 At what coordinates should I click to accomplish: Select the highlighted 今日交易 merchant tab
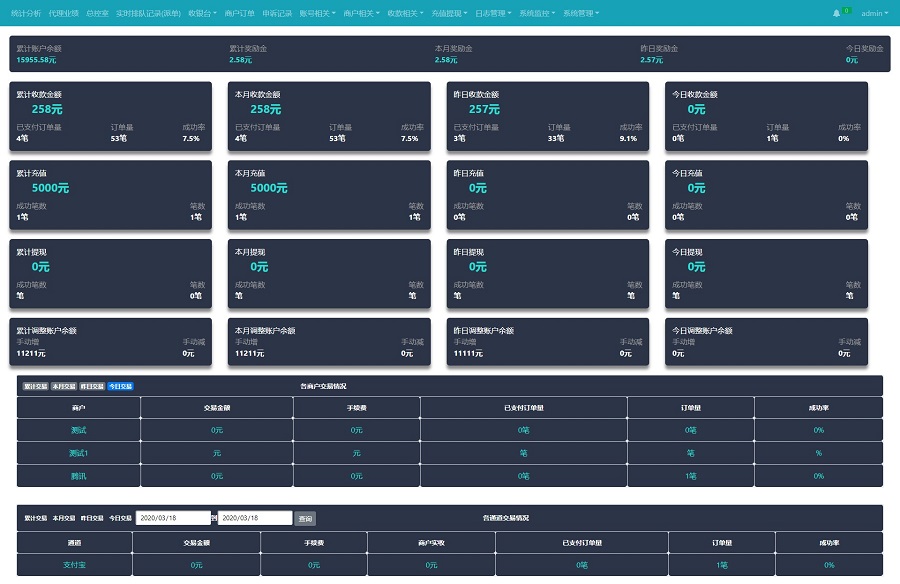(120, 386)
